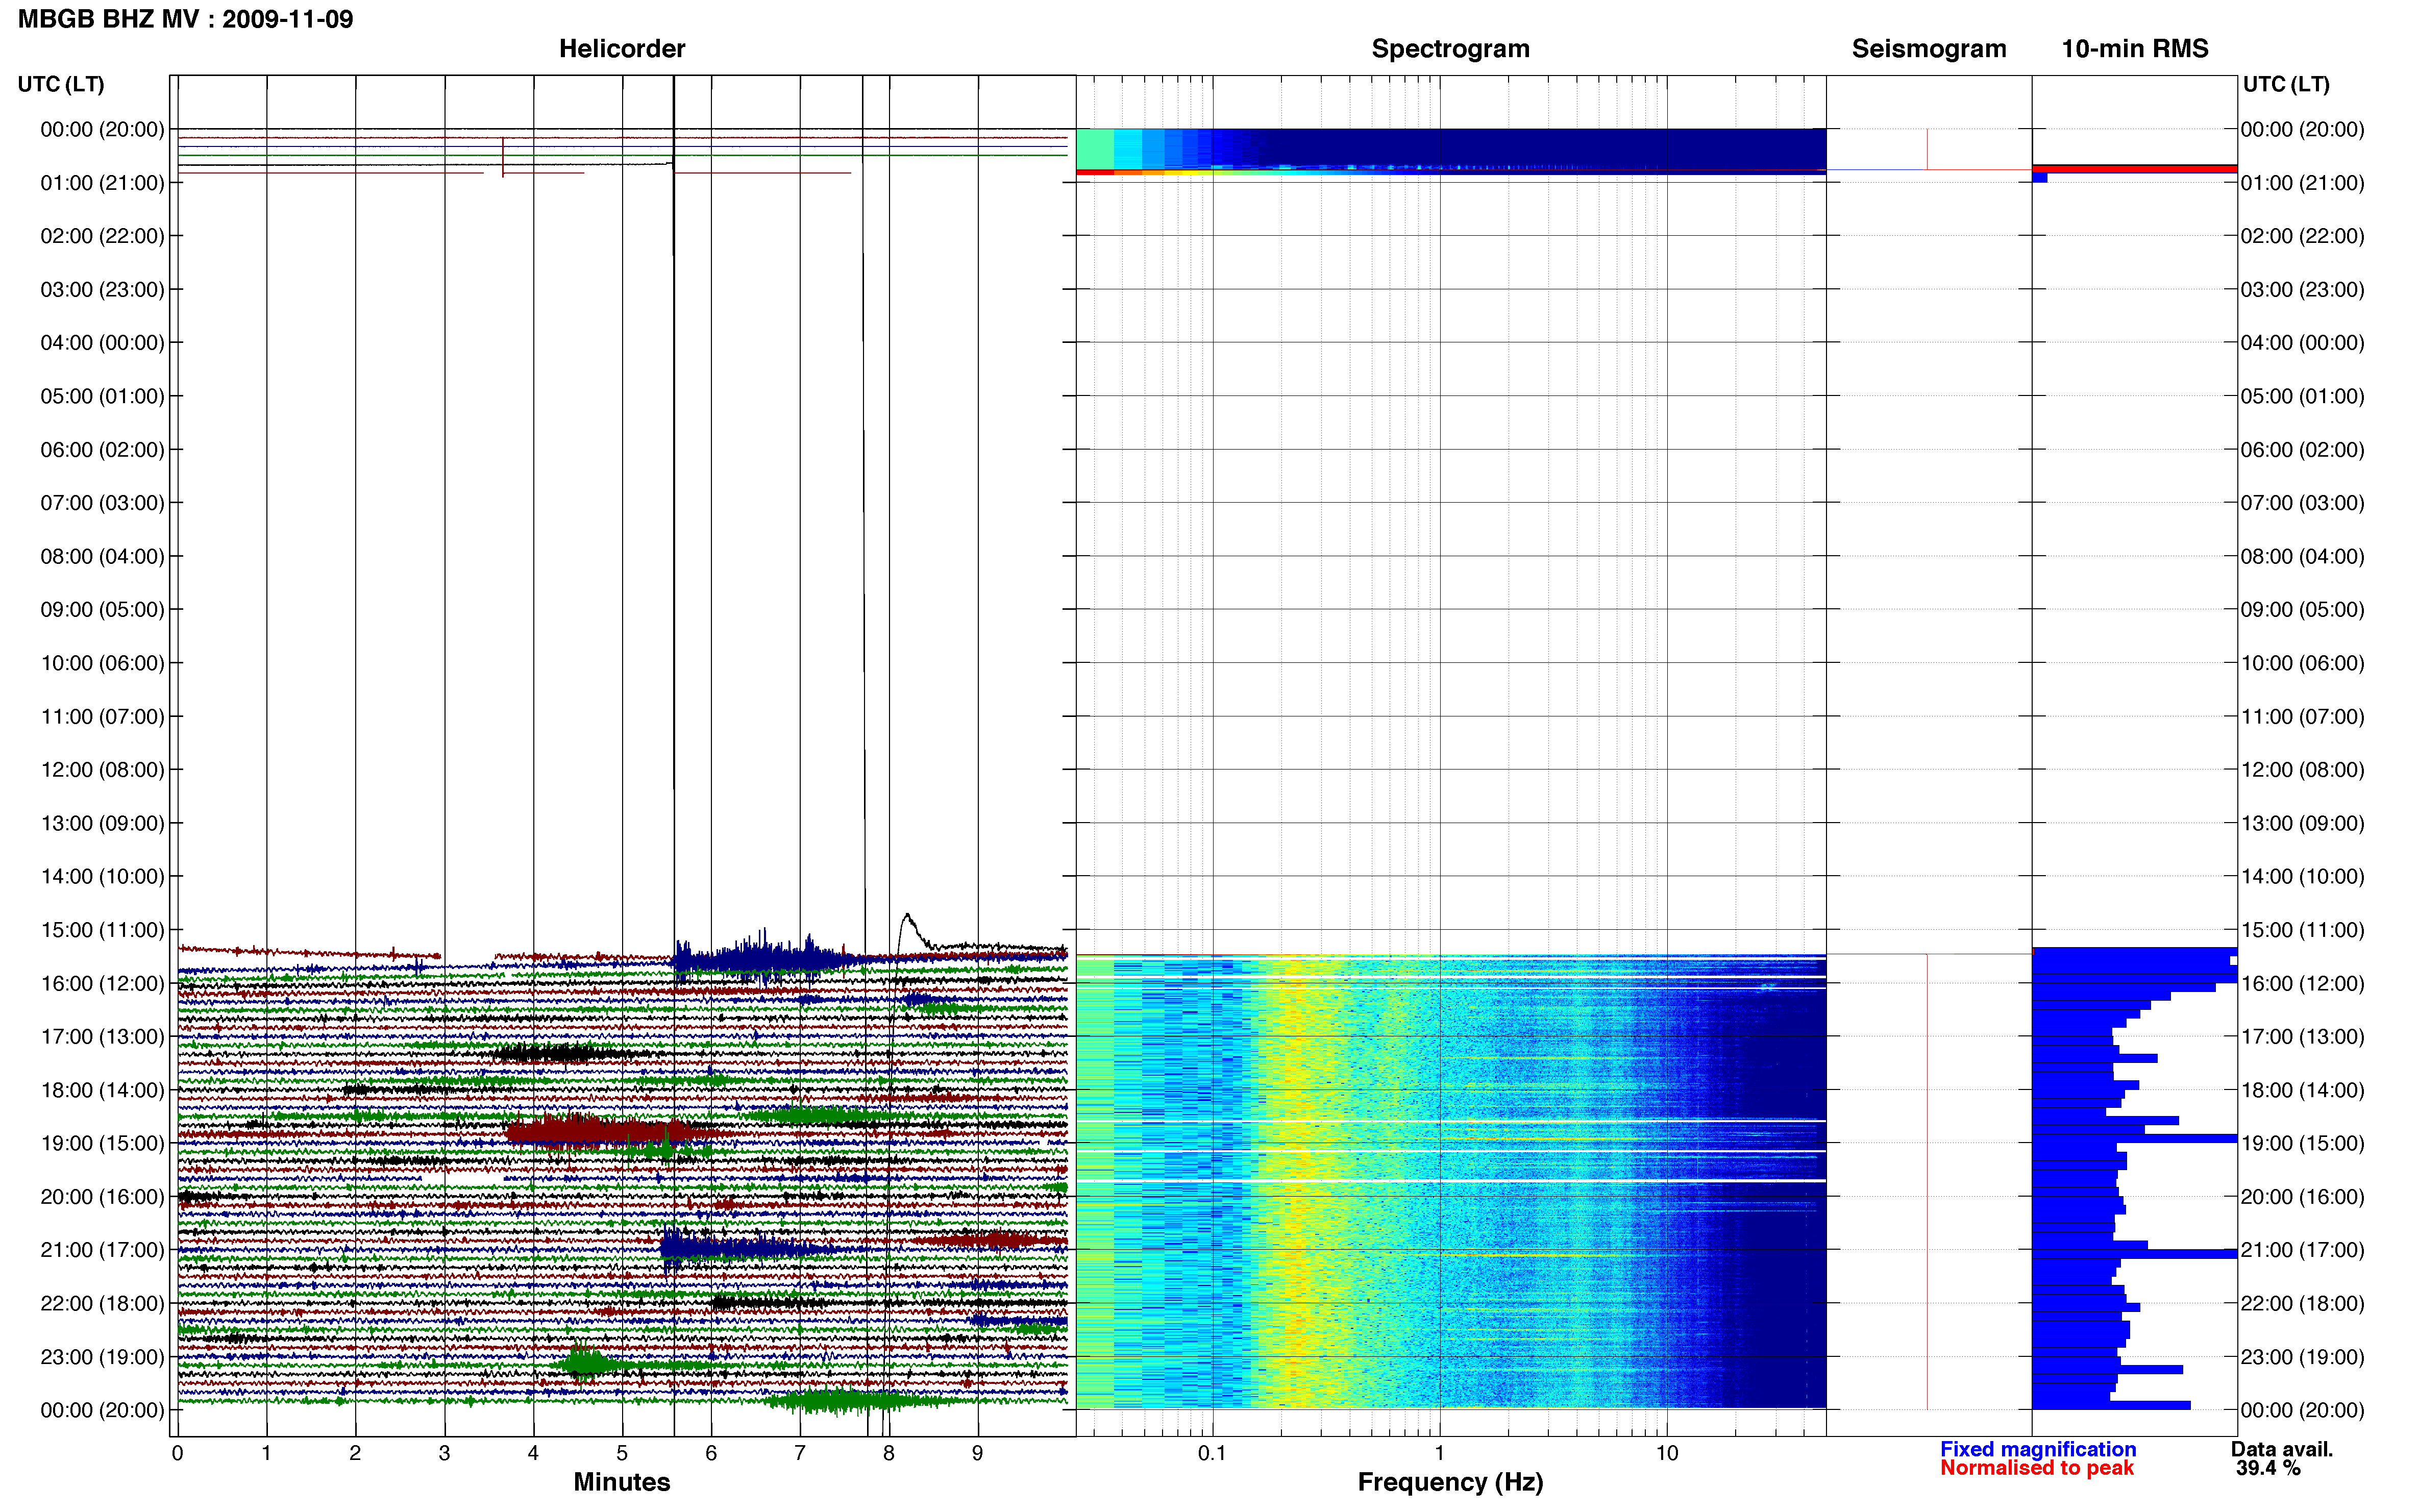Click the 'Seismogram' panel heading
The width and height of the screenshot is (2419, 1512).
coord(1929,49)
